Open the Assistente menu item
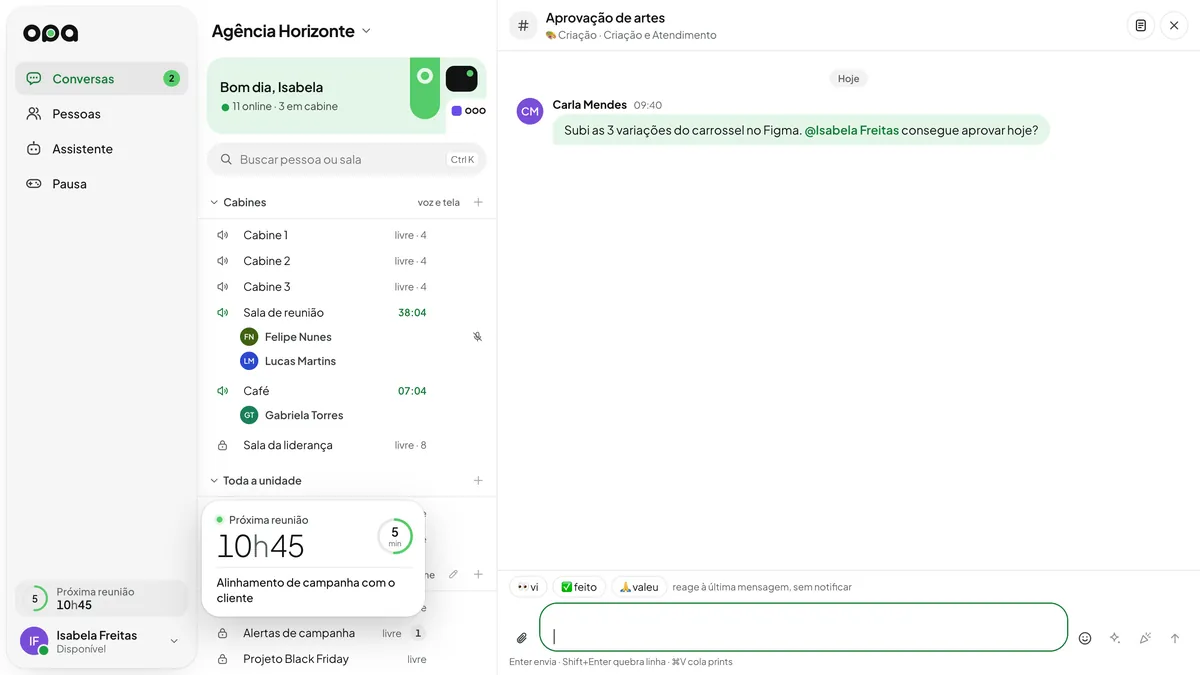Viewport: 1200px width, 675px height. pos(101,149)
